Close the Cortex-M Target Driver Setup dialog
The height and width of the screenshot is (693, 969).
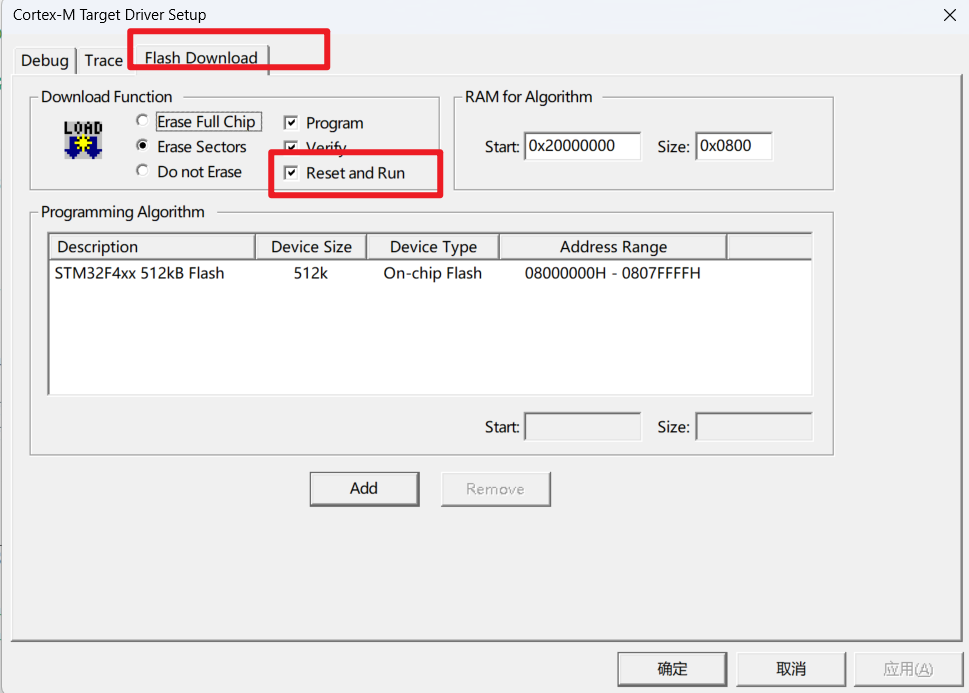pyautogui.click(x=950, y=15)
